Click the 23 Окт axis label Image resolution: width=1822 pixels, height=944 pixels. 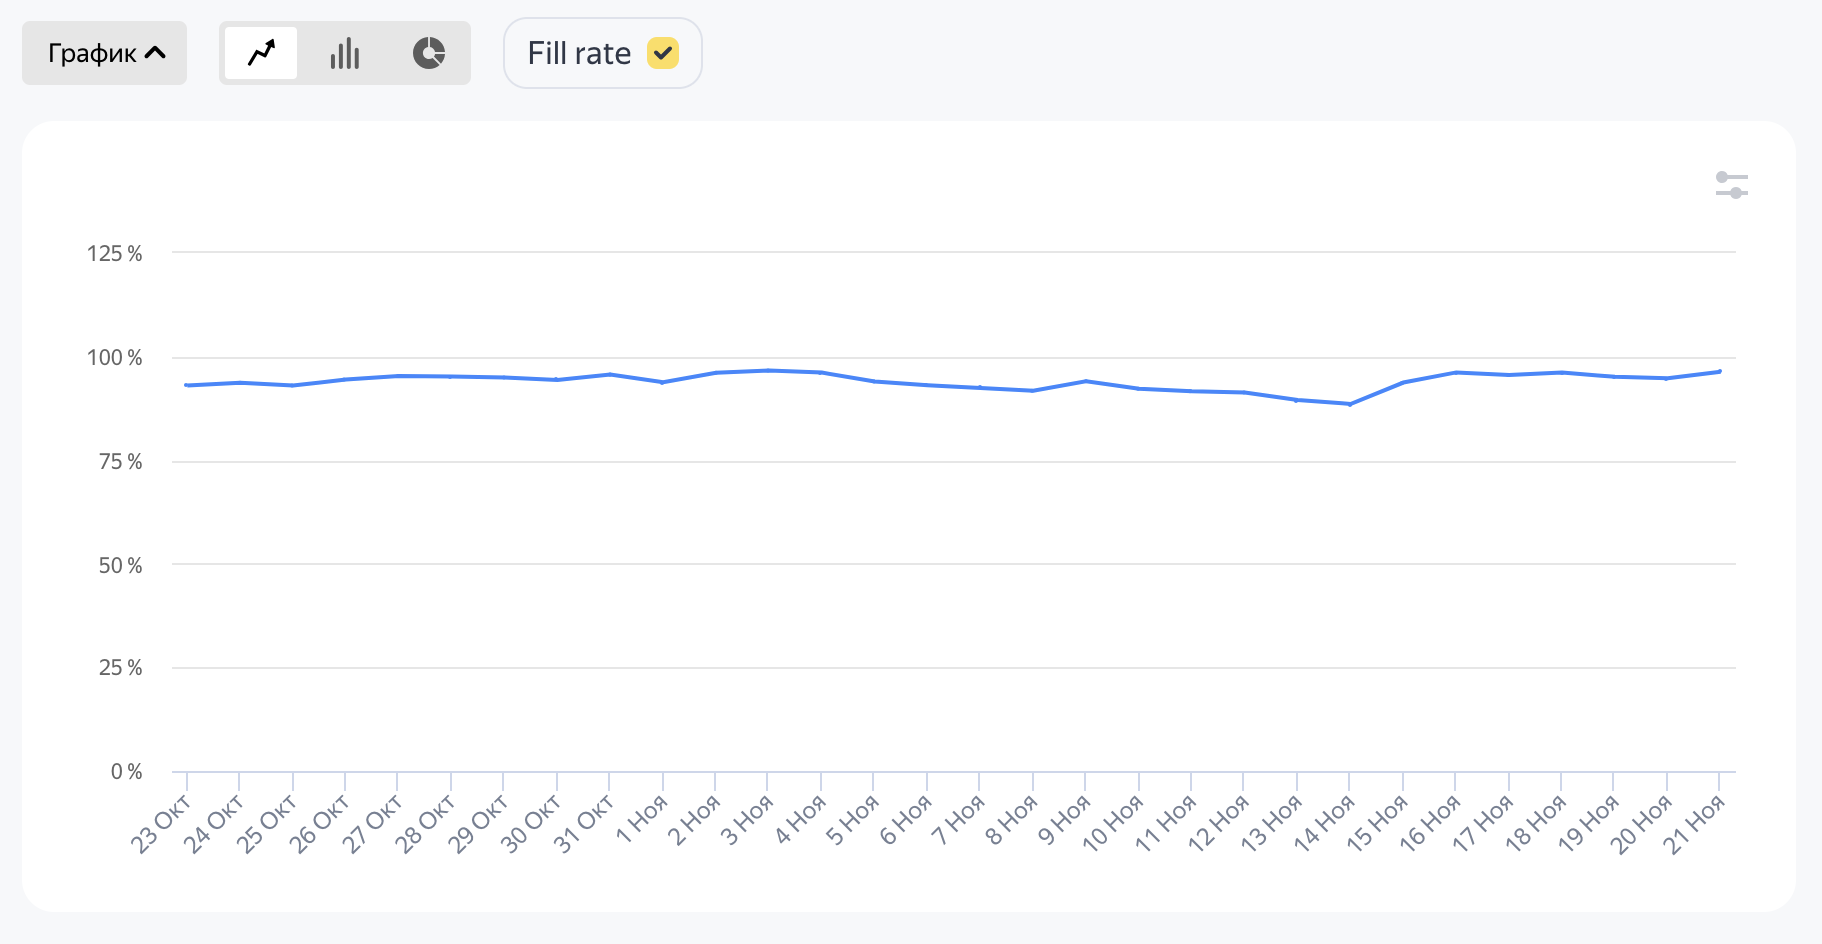[x=161, y=824]
